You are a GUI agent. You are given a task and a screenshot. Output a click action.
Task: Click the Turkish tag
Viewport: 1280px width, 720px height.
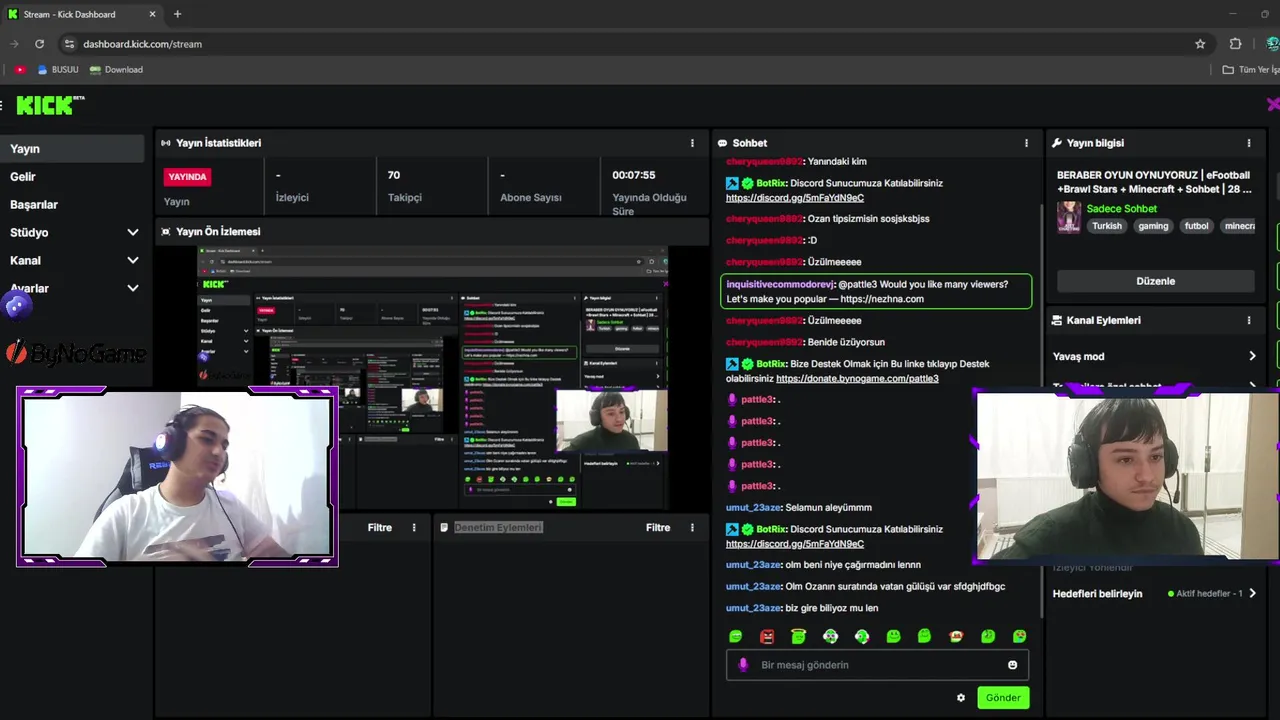click(1107, 226)
